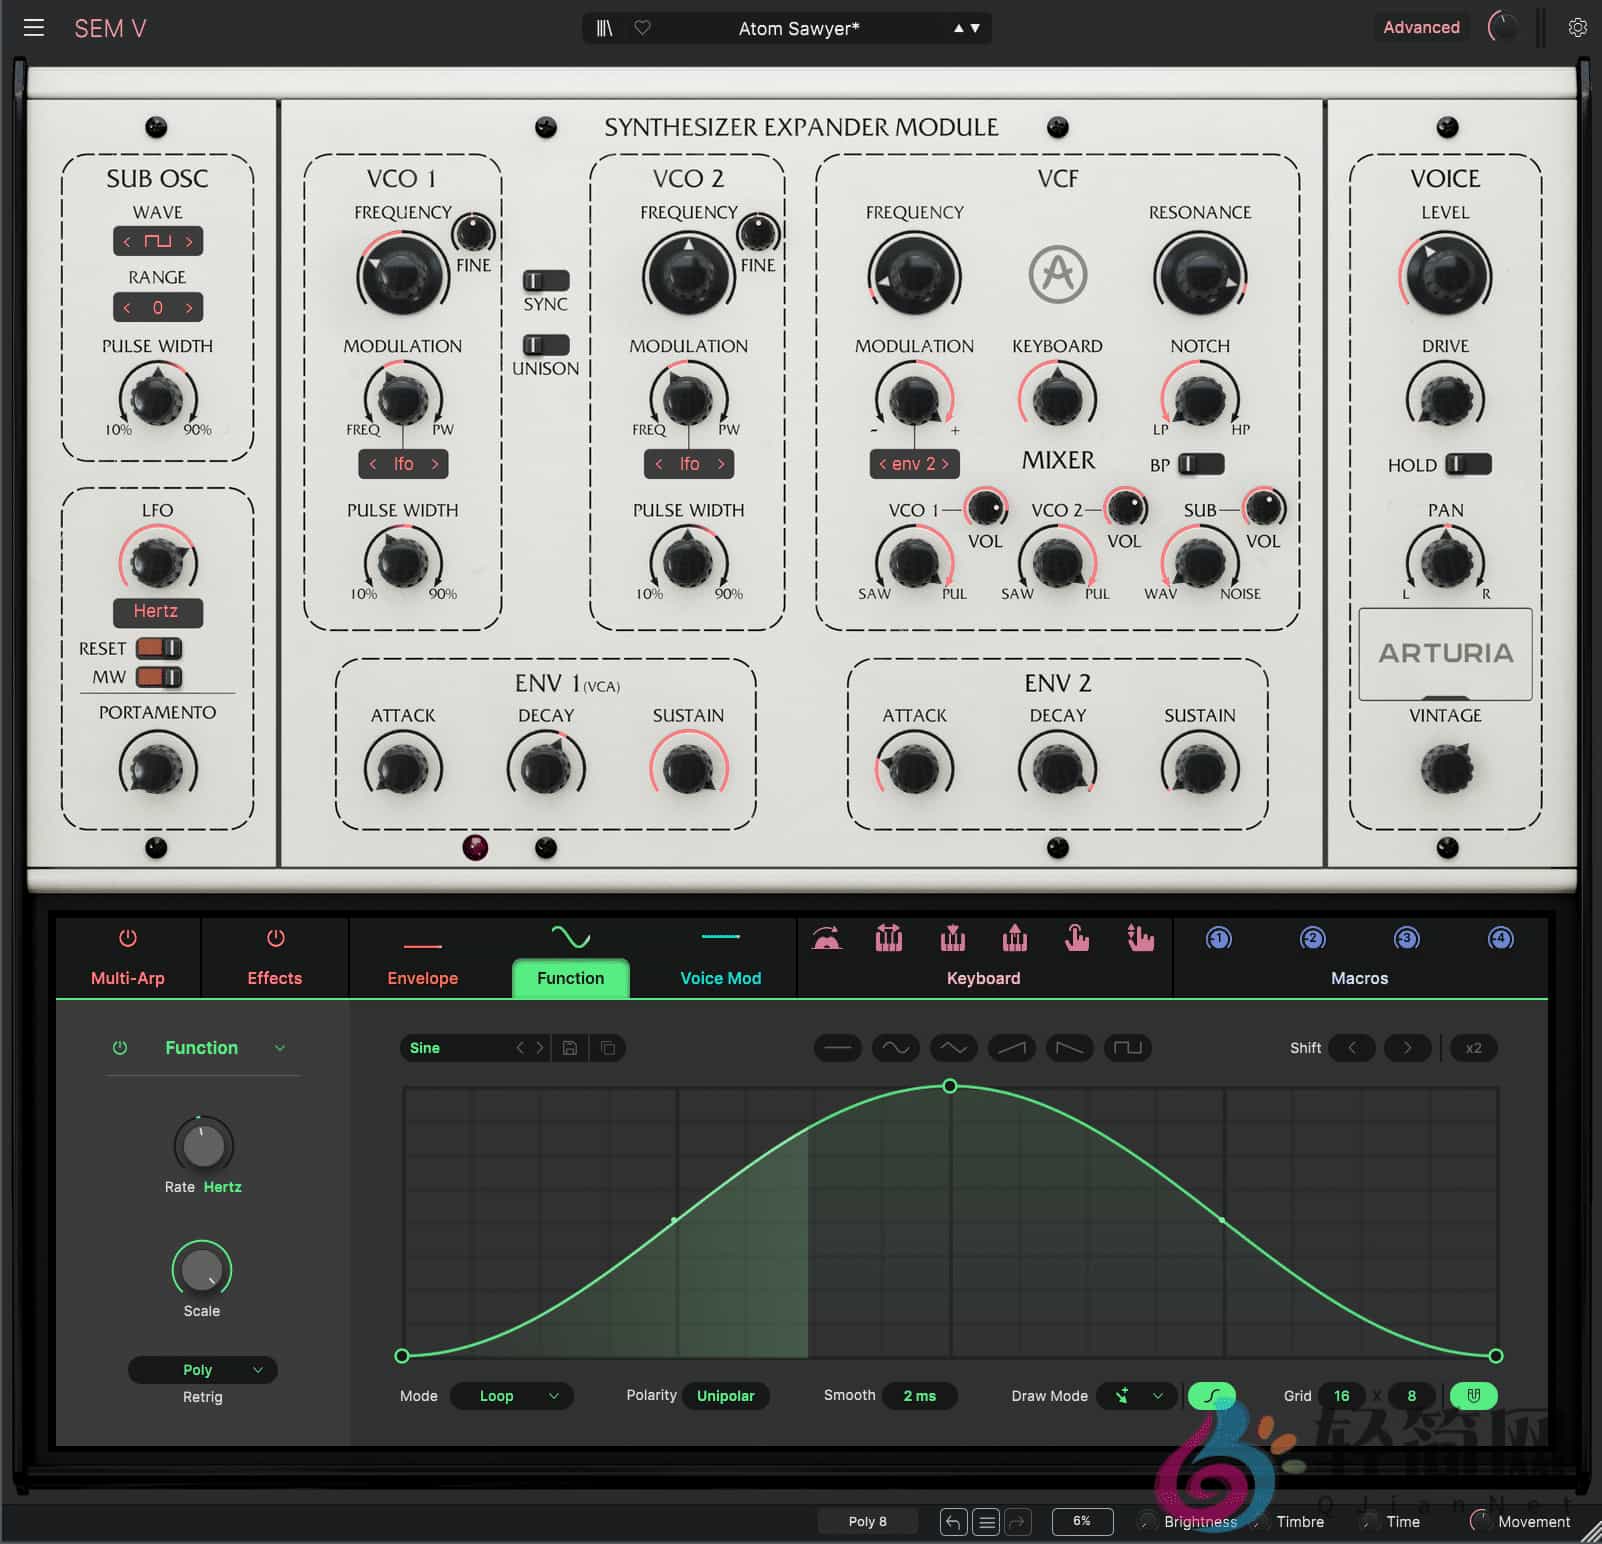This screenshot has height=1544, width=1602.
Task: Collapse the Function panel header chevron
Action: coord(281,1047)
